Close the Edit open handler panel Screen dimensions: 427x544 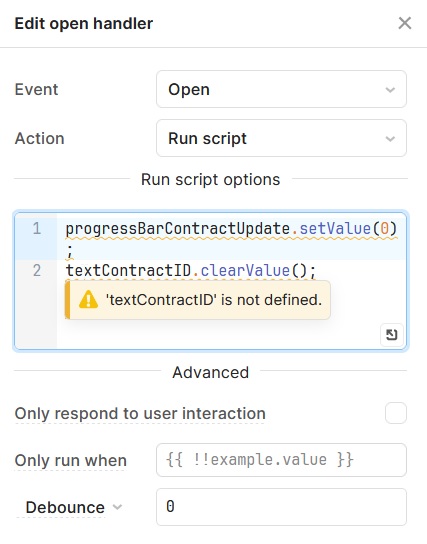404,24
